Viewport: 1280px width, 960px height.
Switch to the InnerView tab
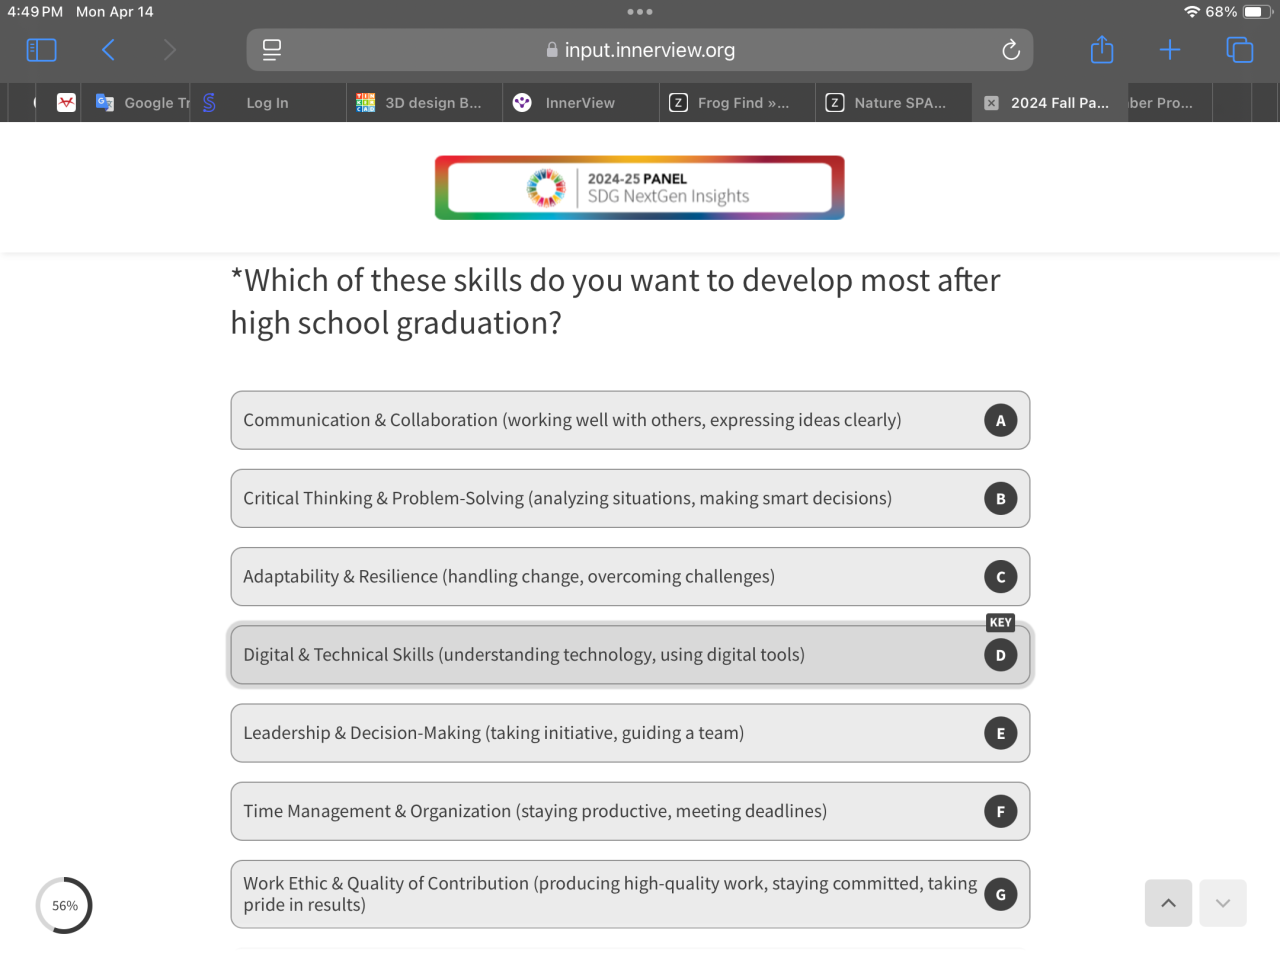point(579,103)
